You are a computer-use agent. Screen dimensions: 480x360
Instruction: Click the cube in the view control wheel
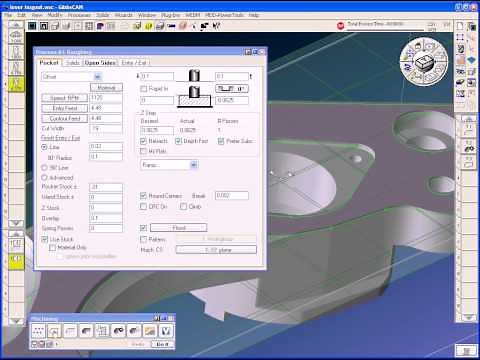(424, 62)
